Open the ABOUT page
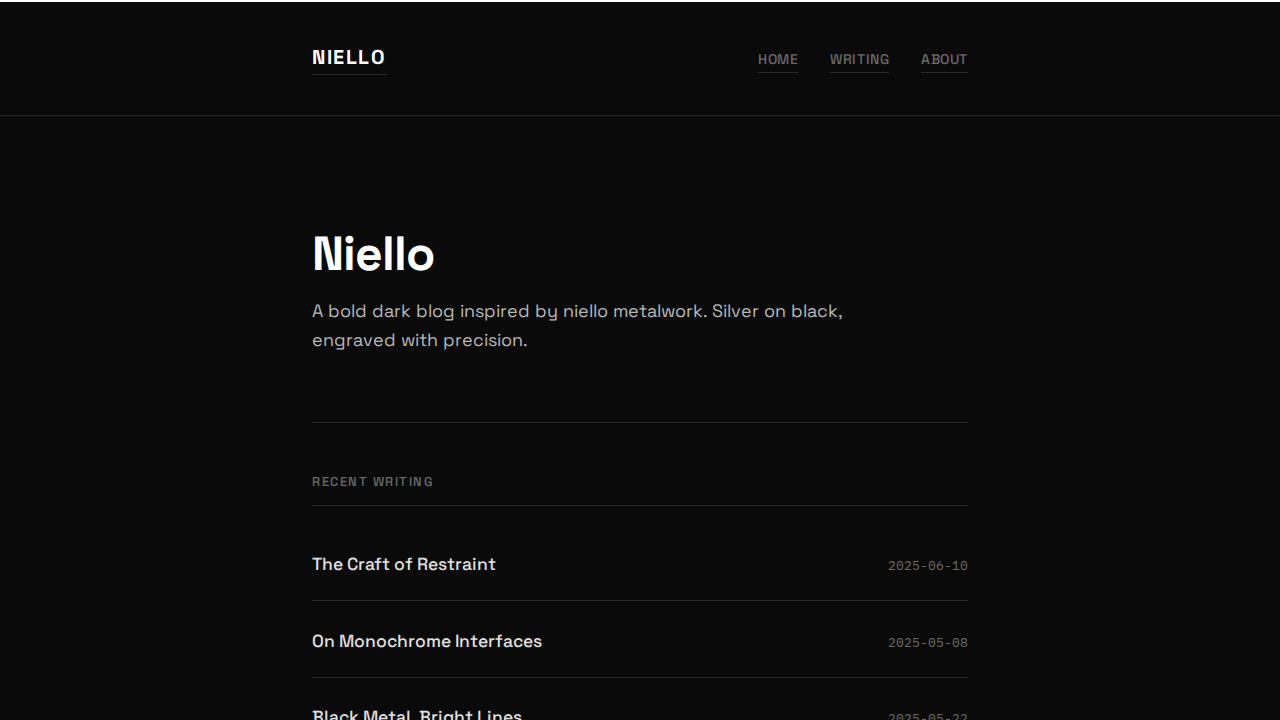The height and width of the screenshot is (720, 1280). point(944,59)
